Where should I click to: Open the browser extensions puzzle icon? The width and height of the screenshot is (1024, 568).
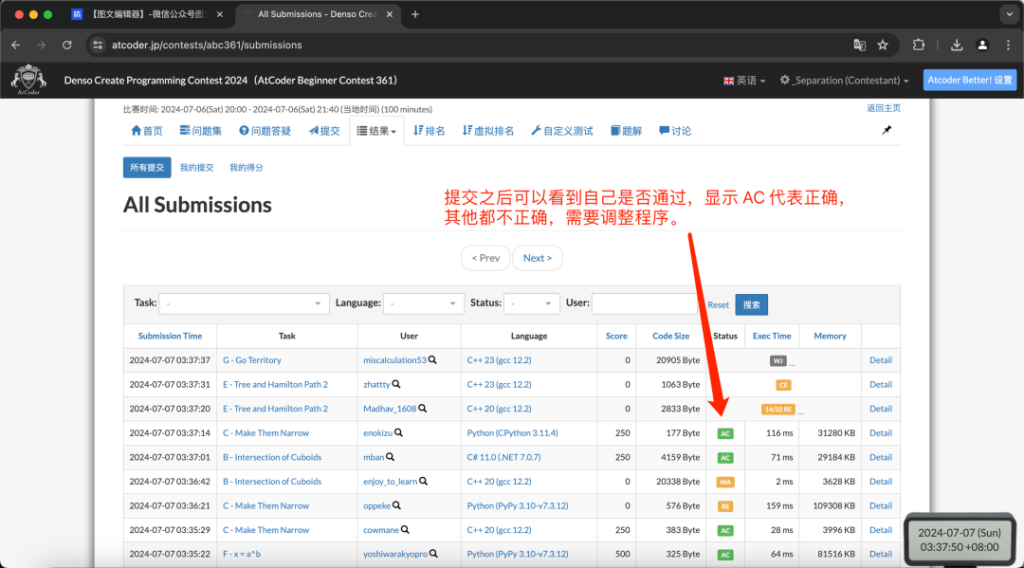pyautogui.click(x=919, y=45)
